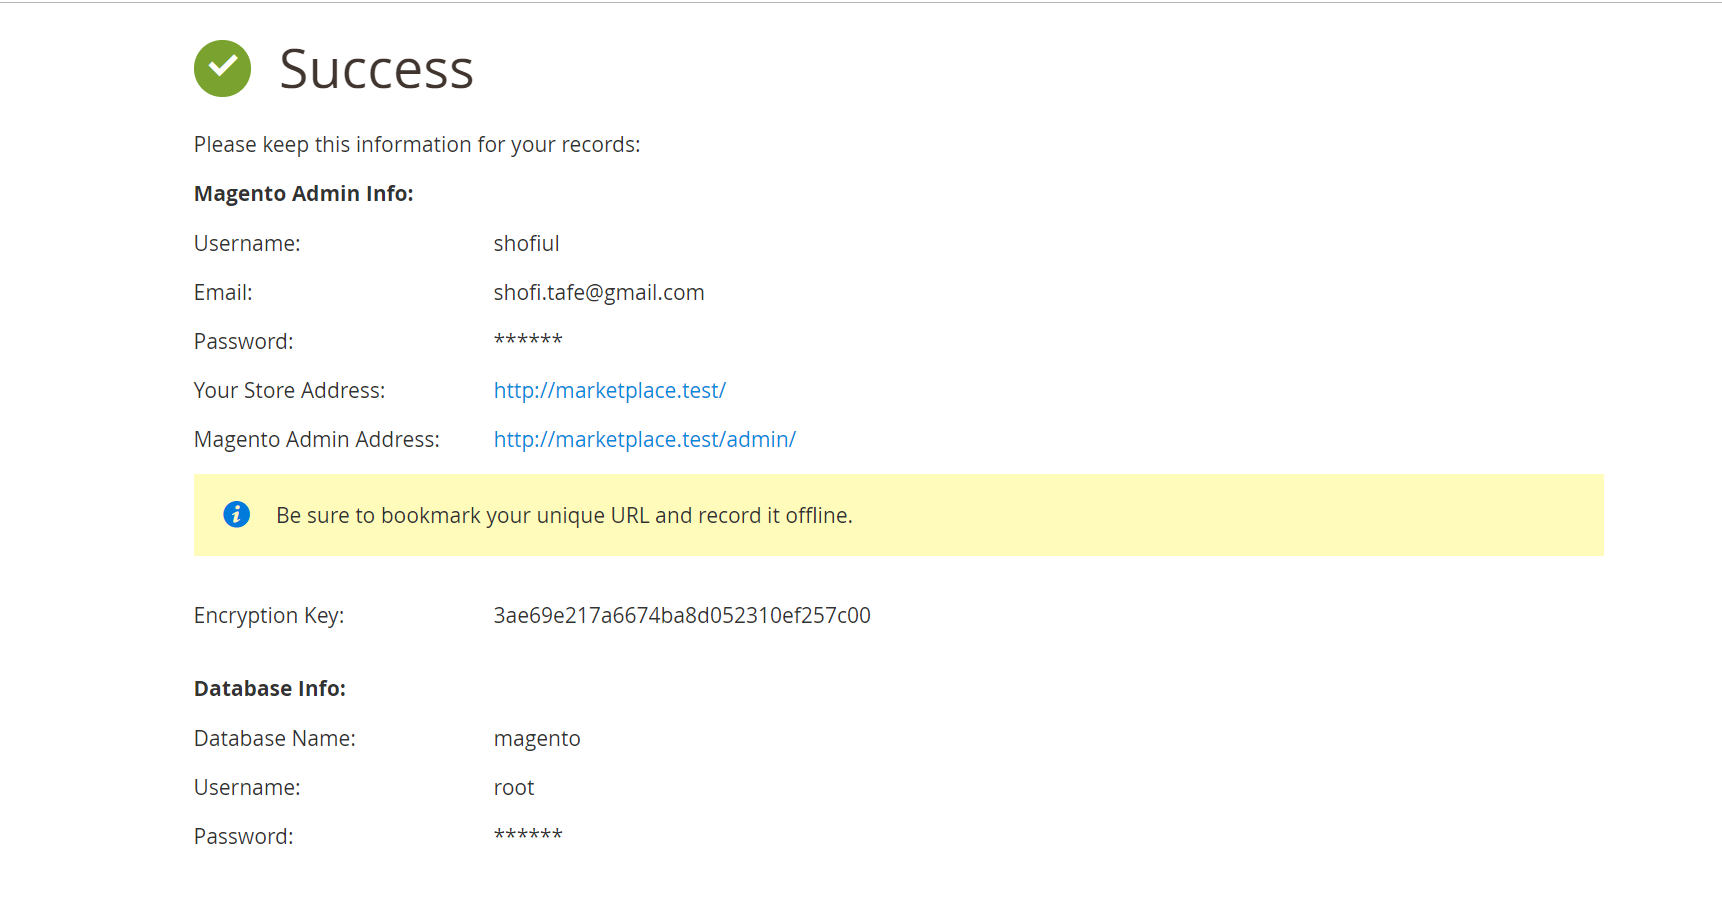Select the admin username 'shofiul'
This screenshot has height=900, width=1722.
[526, 243]
